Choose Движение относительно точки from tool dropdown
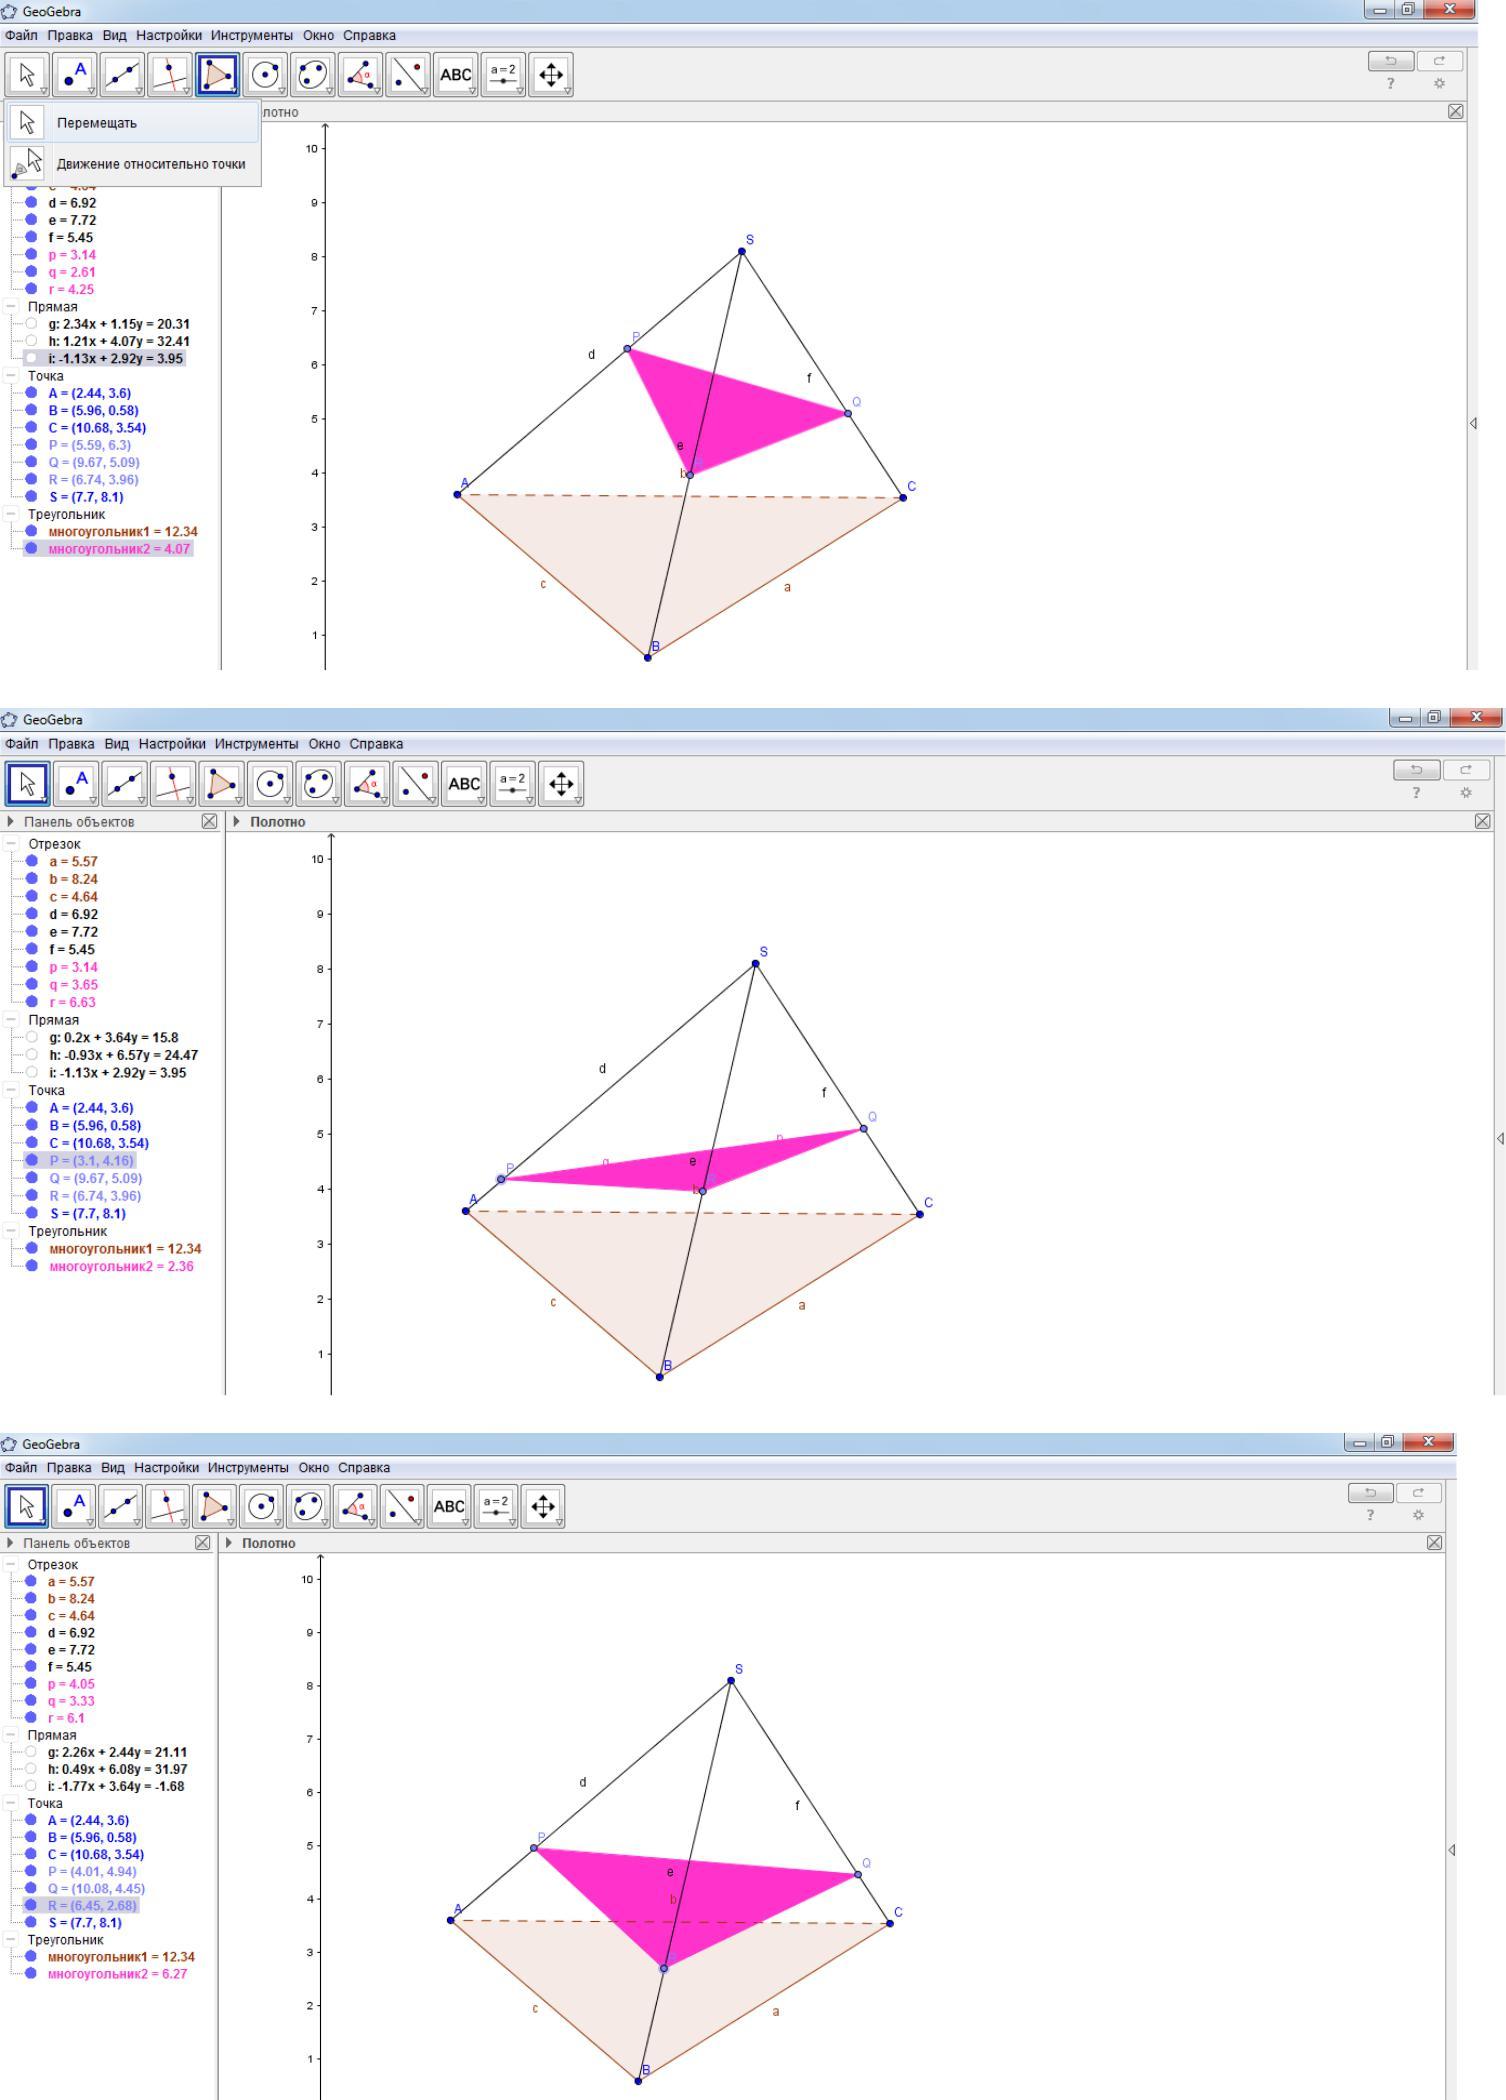 pyautogui.click(x=133, y=164)
